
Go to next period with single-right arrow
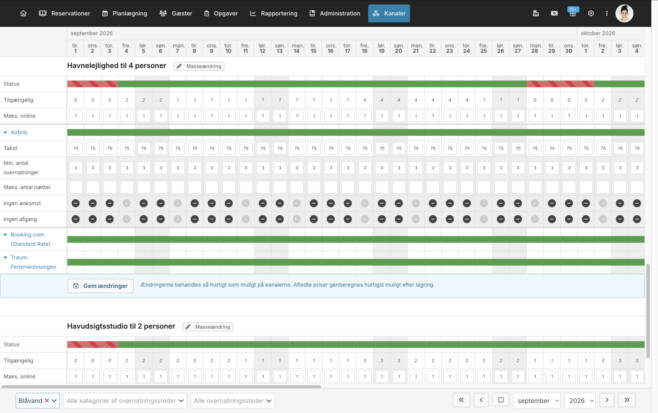click(607, 400)
